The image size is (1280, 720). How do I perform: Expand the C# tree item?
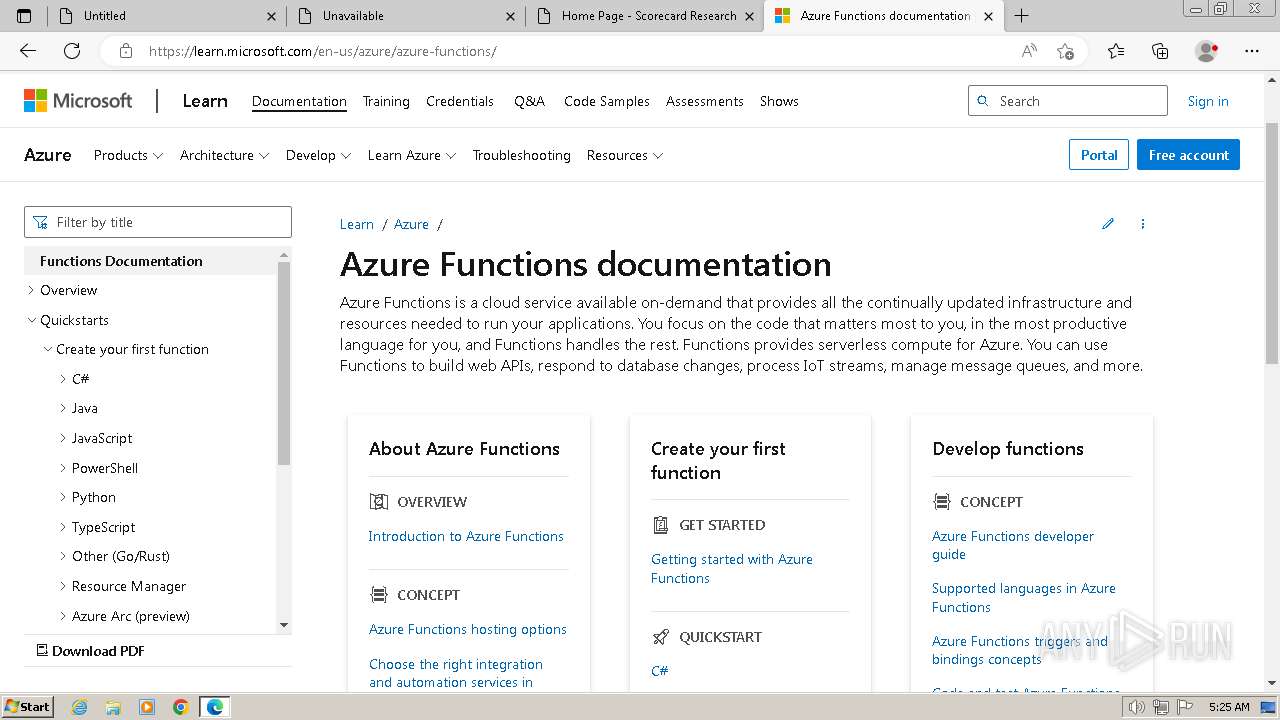click(x=63, y=379)
